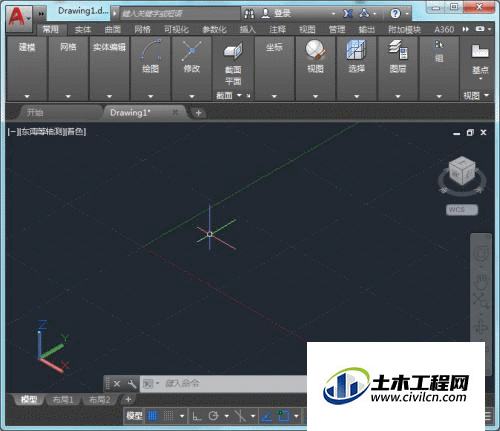Open the AutoCAD application menu button
The width and height of the screenshot is (500, 431).
19,17
